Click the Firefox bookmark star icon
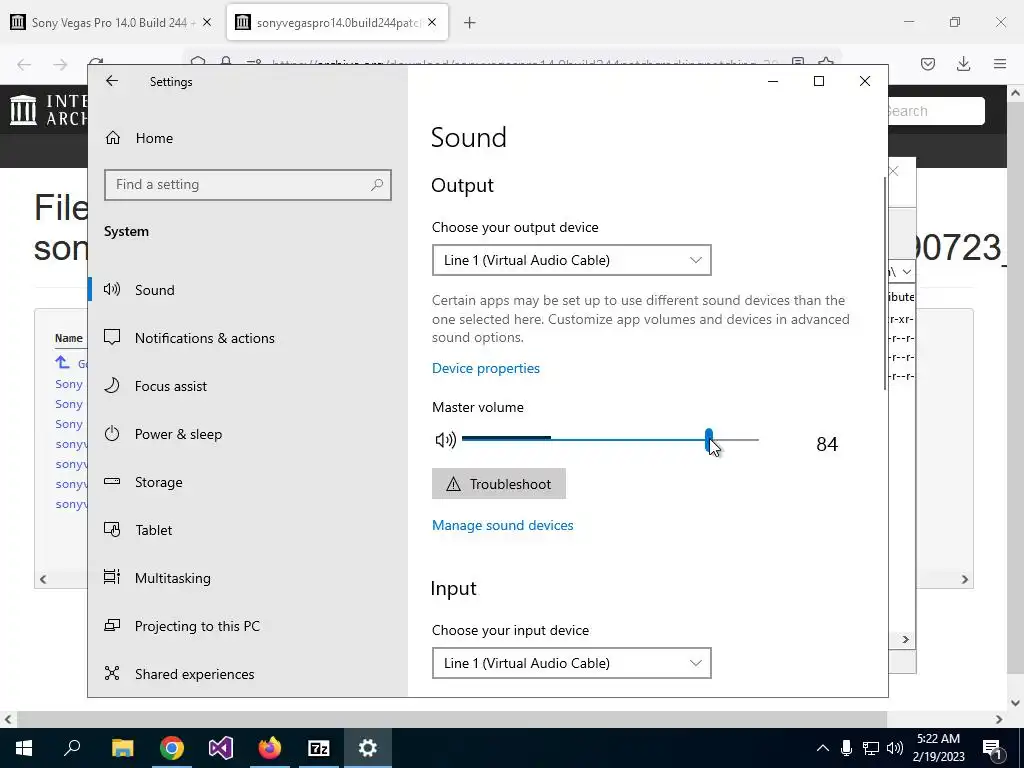This screenshot has width=1024, height=768. point(825,61)
